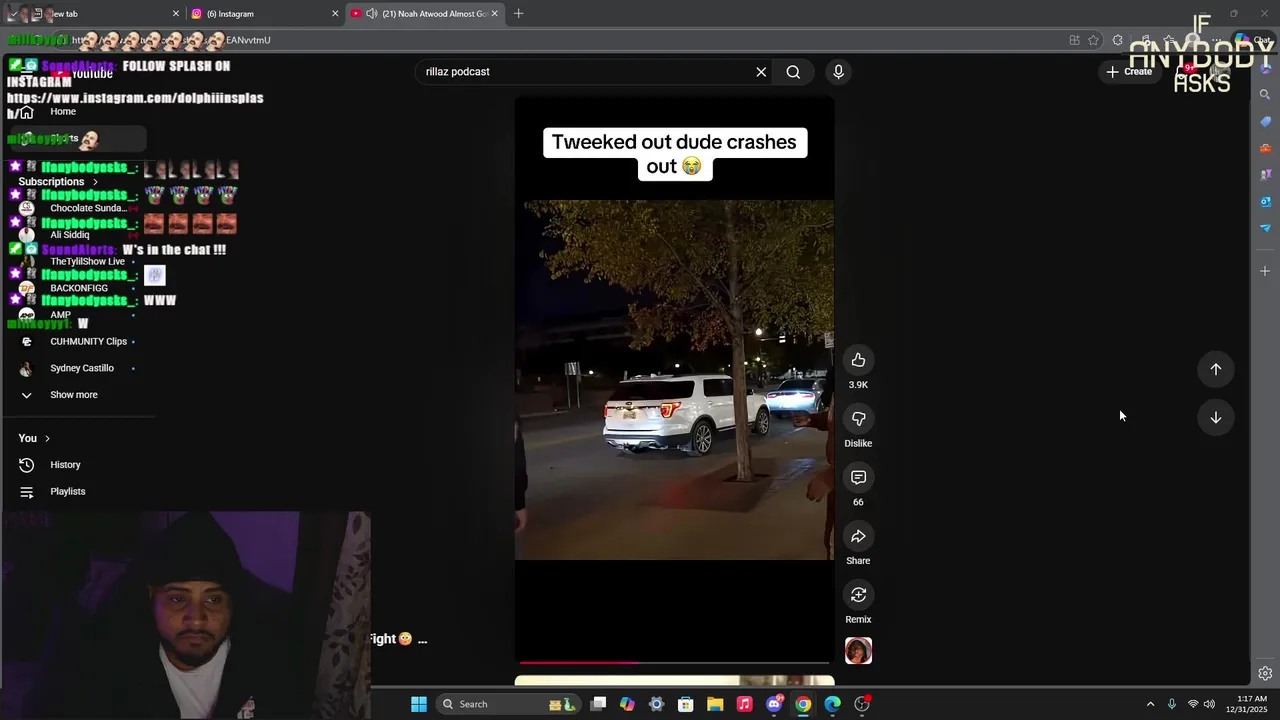This screenshot has width=1280, height=720.
Task: Open volume control in system tray
Action: [1210, 704]
